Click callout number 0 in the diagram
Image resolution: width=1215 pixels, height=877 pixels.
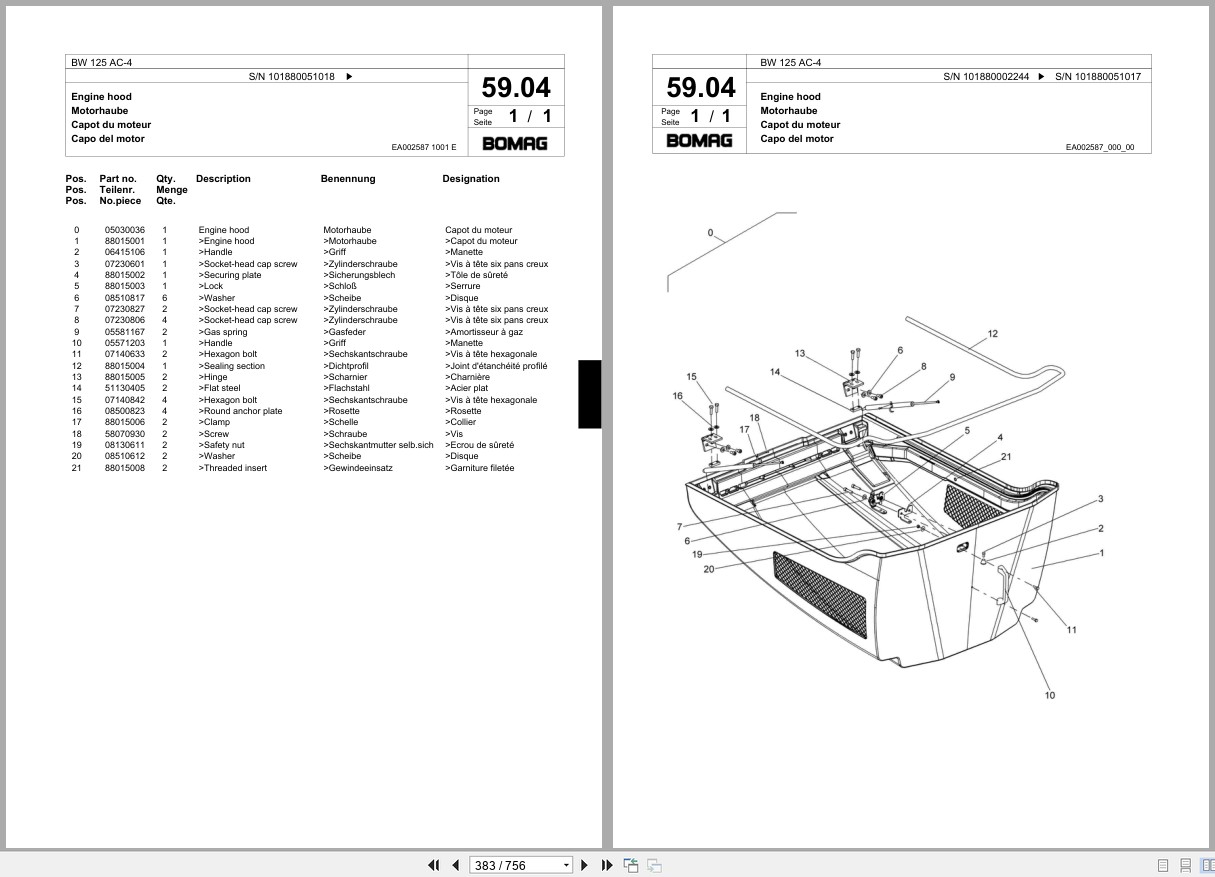710,233
